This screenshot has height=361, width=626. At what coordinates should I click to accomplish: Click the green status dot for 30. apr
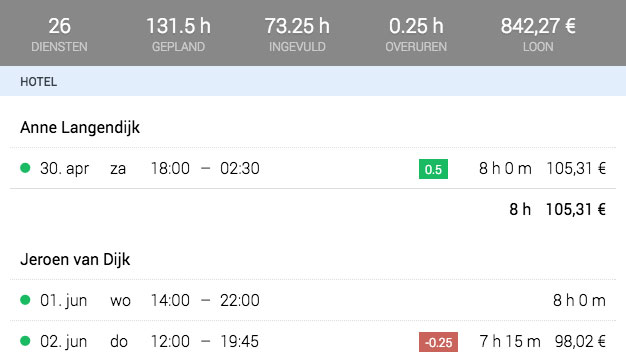pos(25,168)
